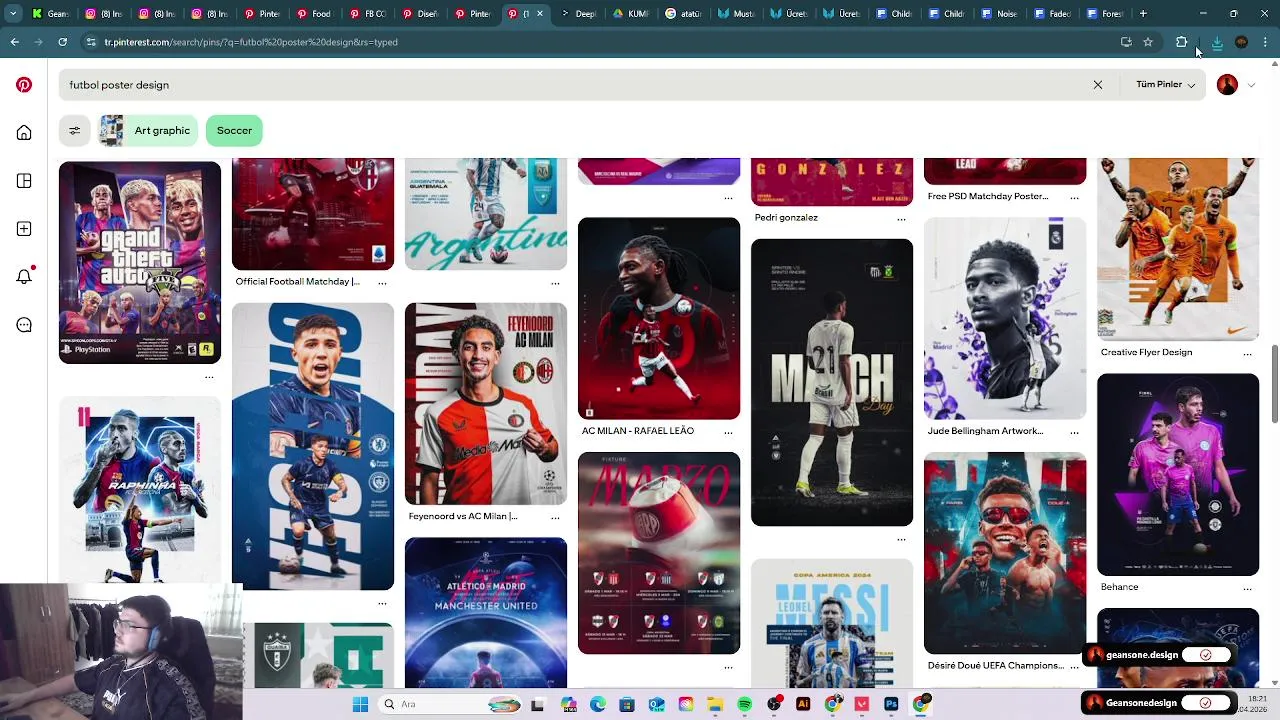Expand the Tüm Pinler dropdown

tap(1166, 85)
